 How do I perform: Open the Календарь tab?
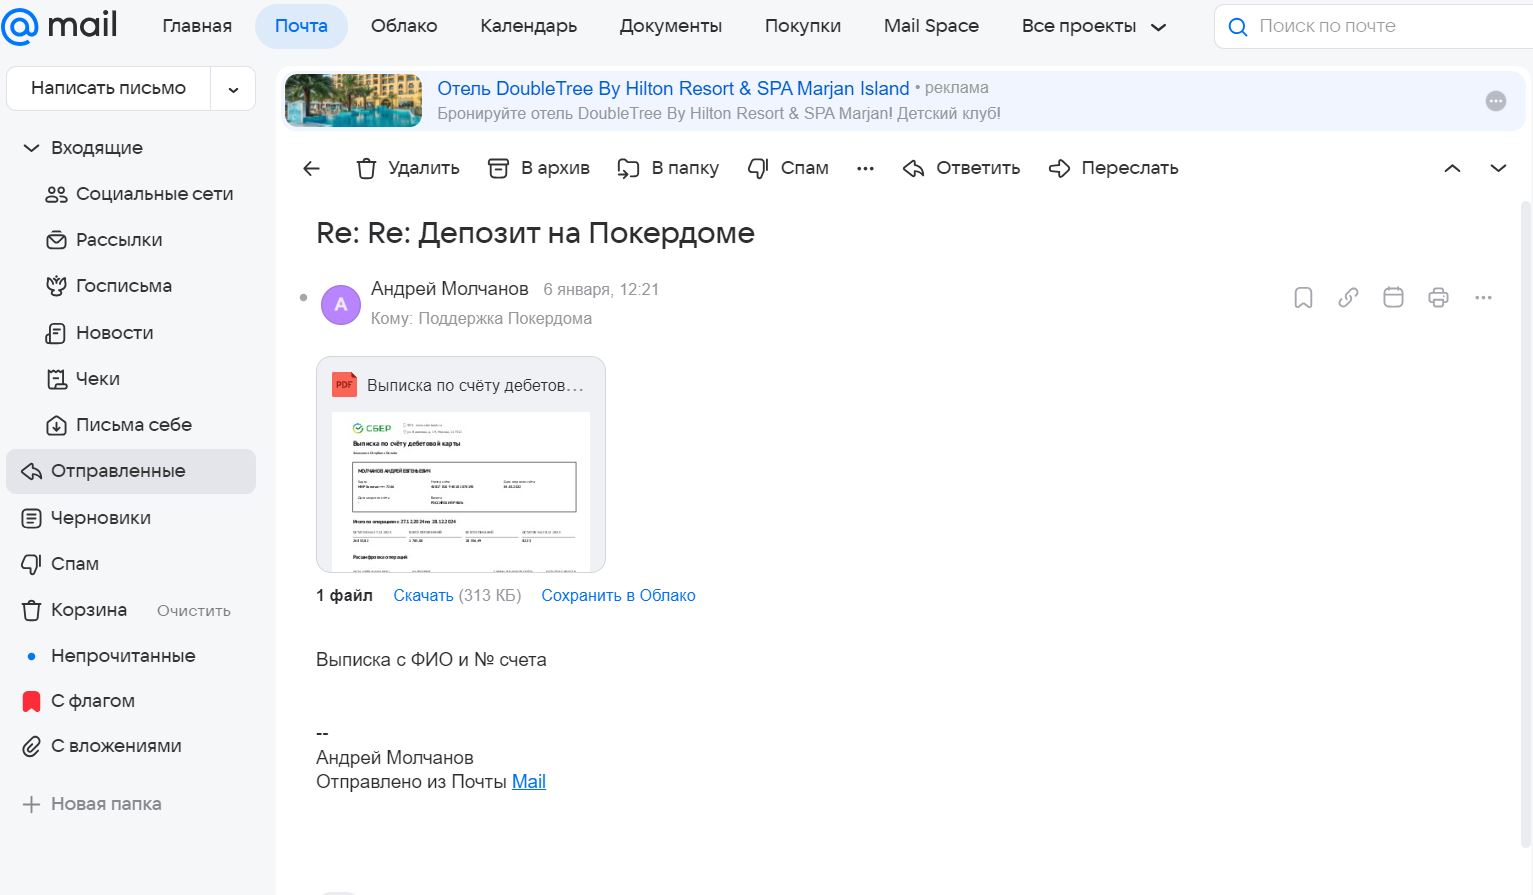point(529,27)
